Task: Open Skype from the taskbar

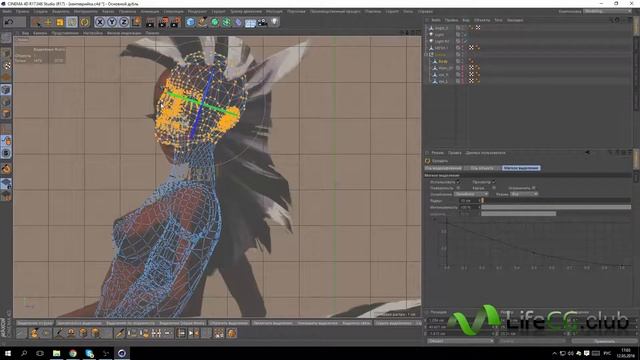Action: [x=89, y=353]
